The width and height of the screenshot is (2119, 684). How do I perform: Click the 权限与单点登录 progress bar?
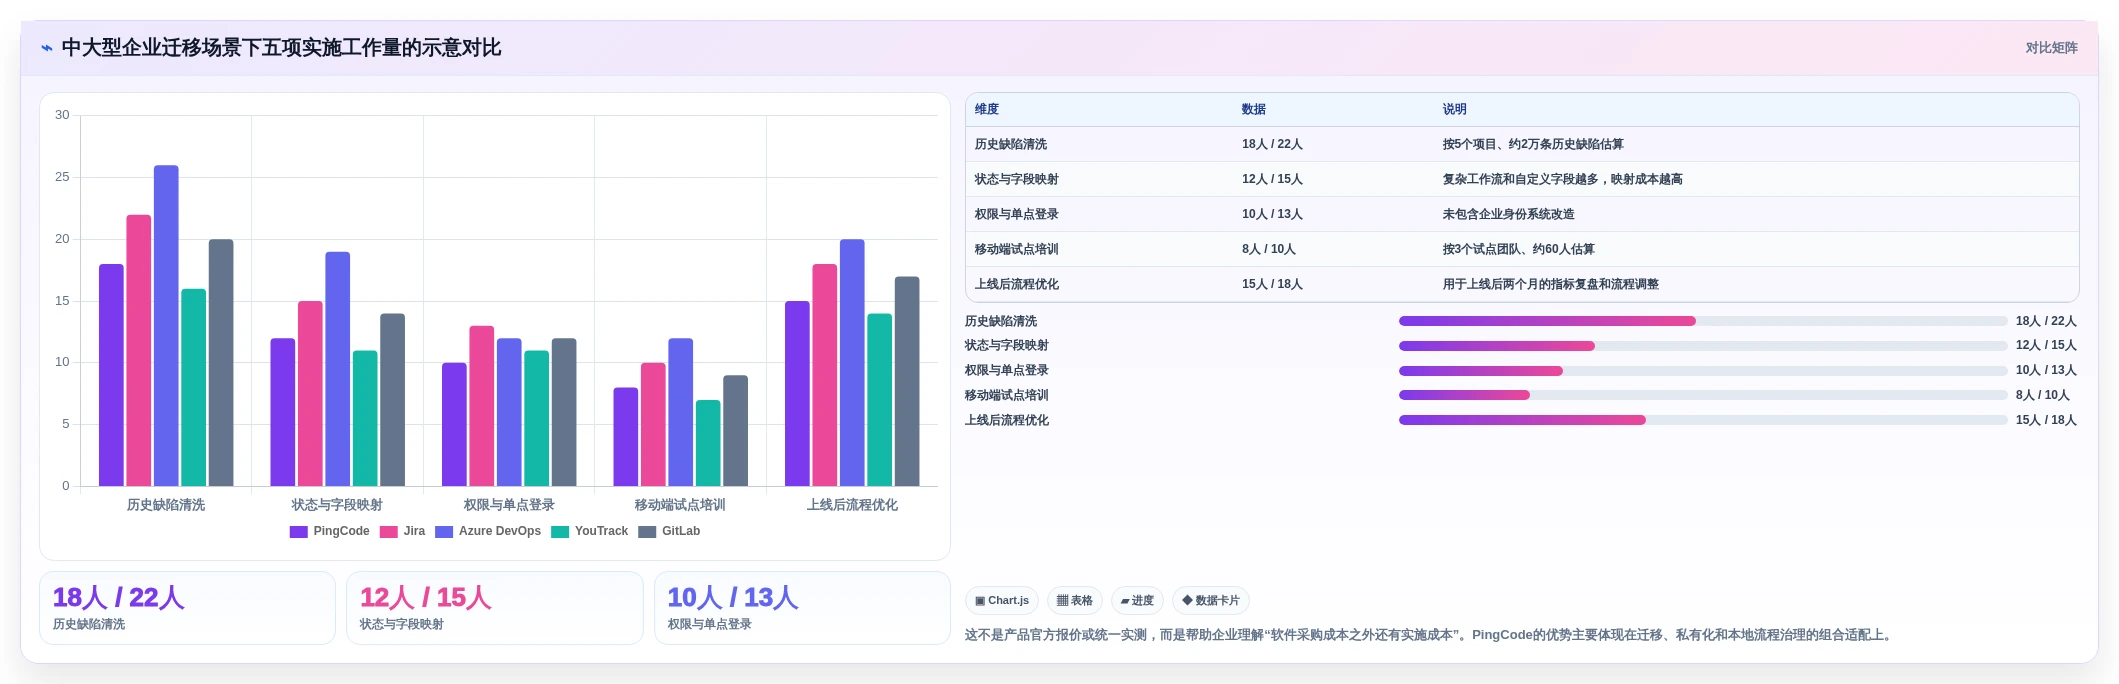pyautogui.click(x=1702, y=371)
